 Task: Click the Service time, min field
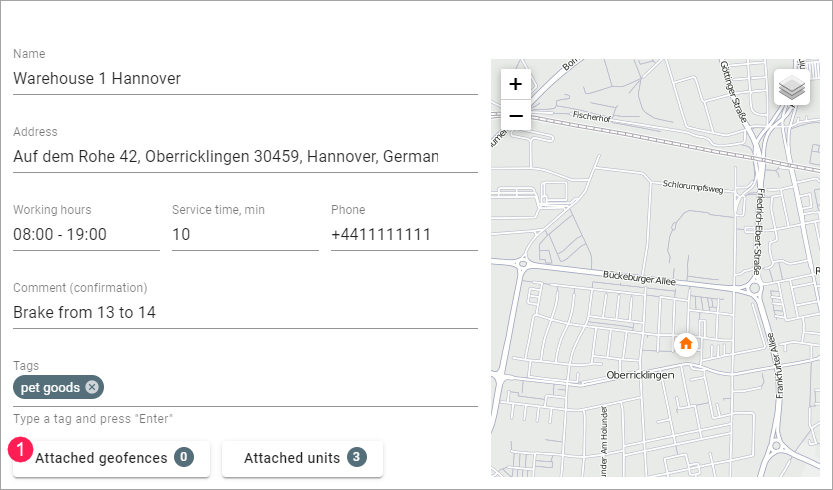tap(245, 234)
